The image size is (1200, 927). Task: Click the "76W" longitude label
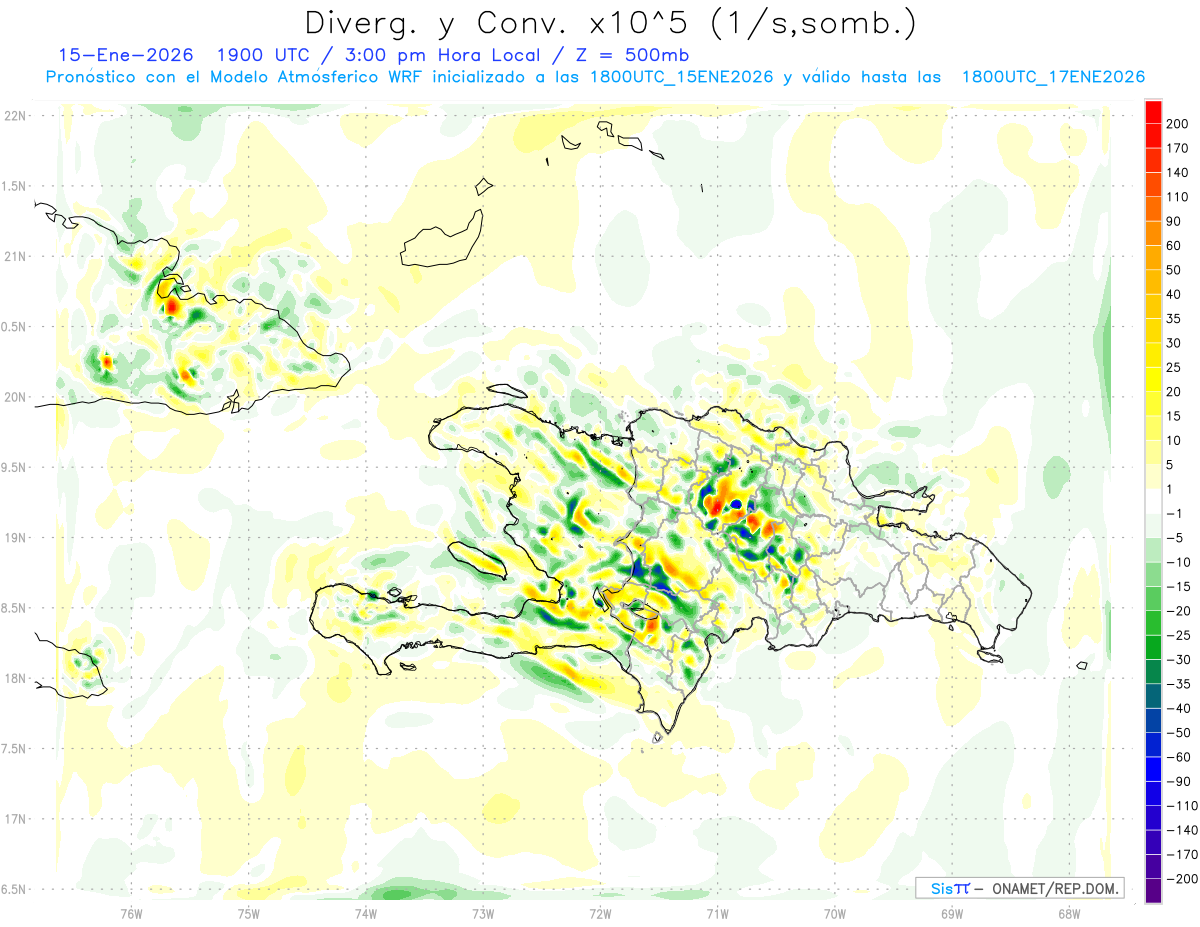(132, 913)
